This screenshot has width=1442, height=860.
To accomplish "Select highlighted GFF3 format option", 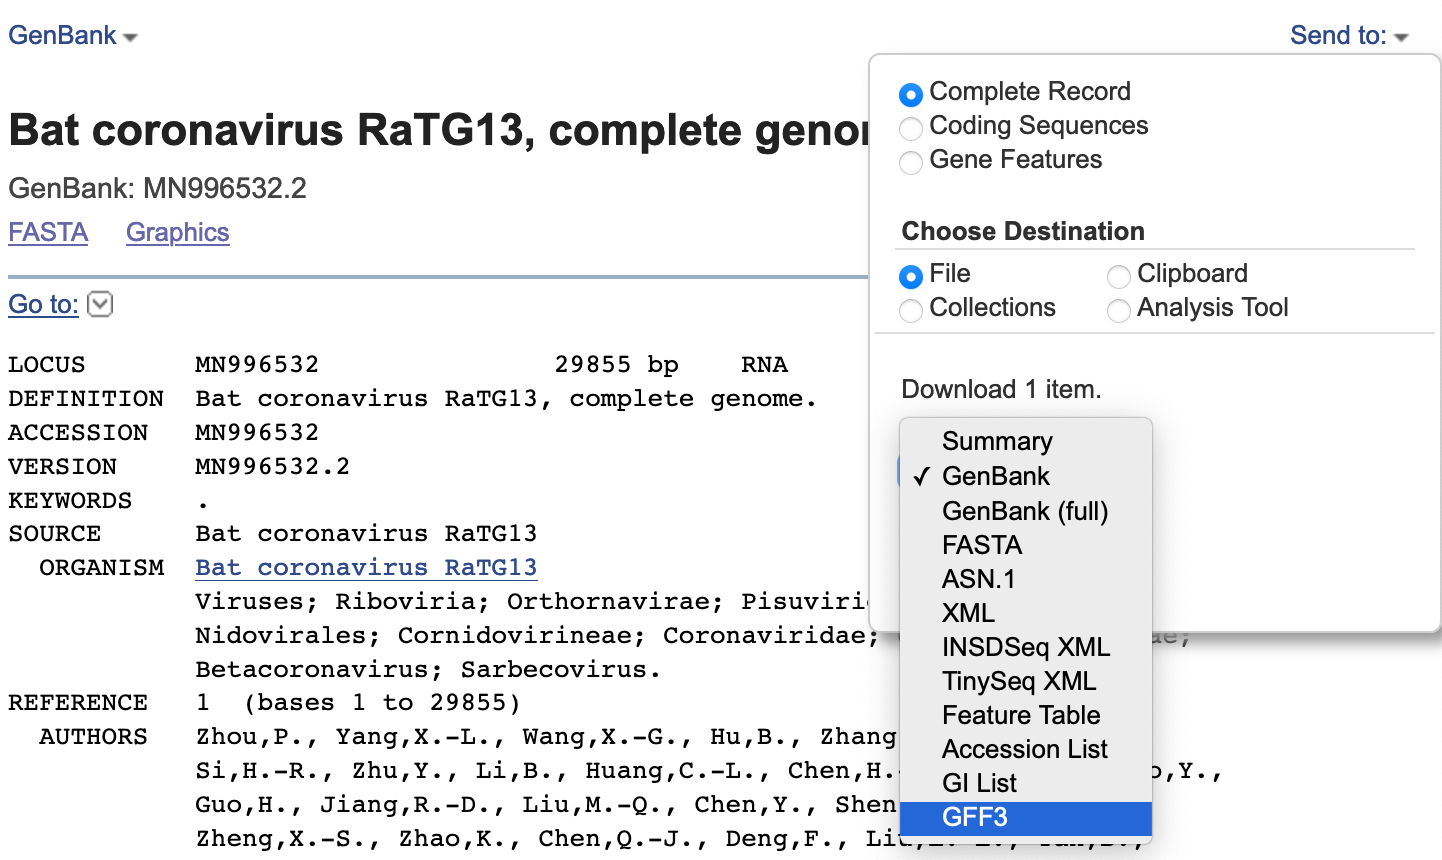I will click(x=1026, y=817).
